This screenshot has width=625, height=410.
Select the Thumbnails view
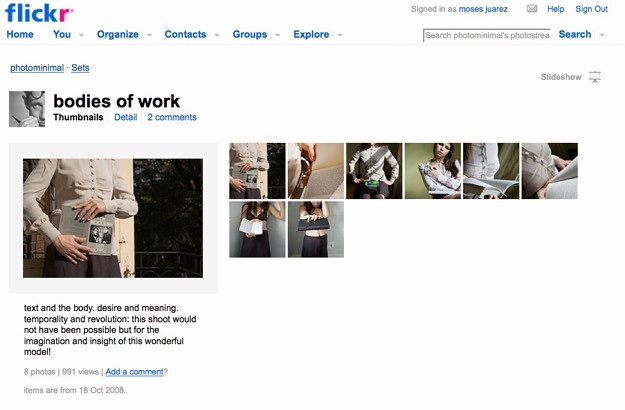click(x=78, y=117)
